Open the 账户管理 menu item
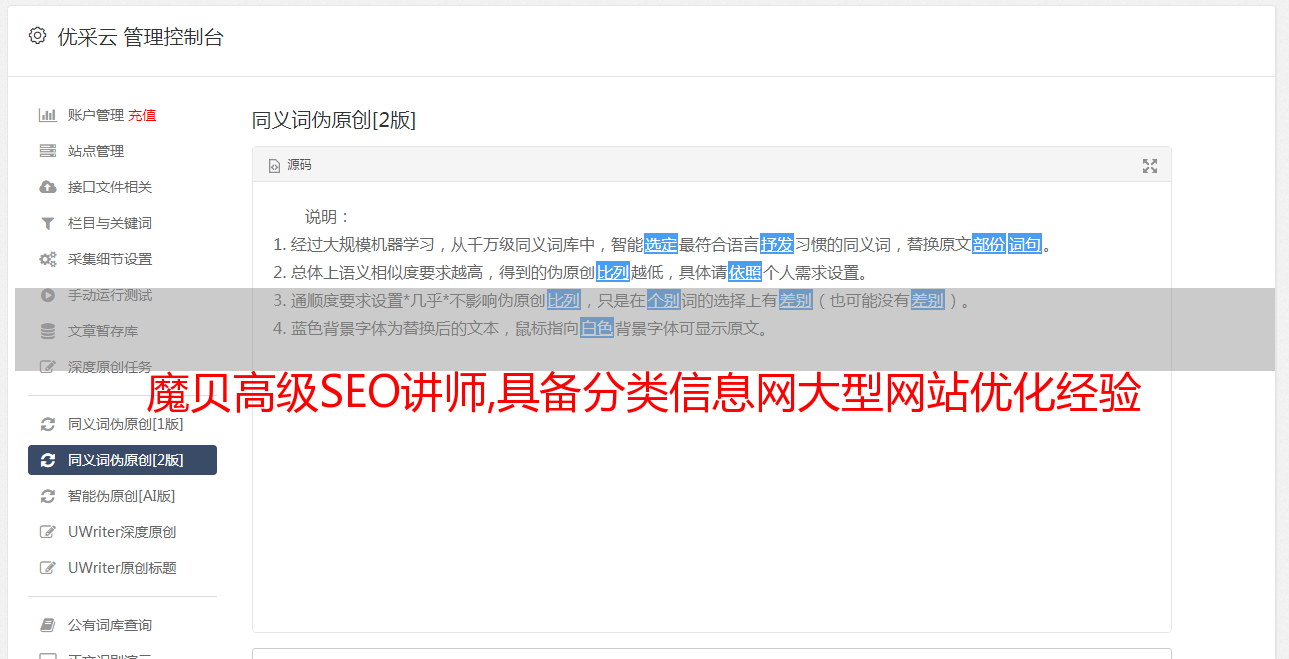The height and width of the screenshot is (659, 1289). click(96, 115)
